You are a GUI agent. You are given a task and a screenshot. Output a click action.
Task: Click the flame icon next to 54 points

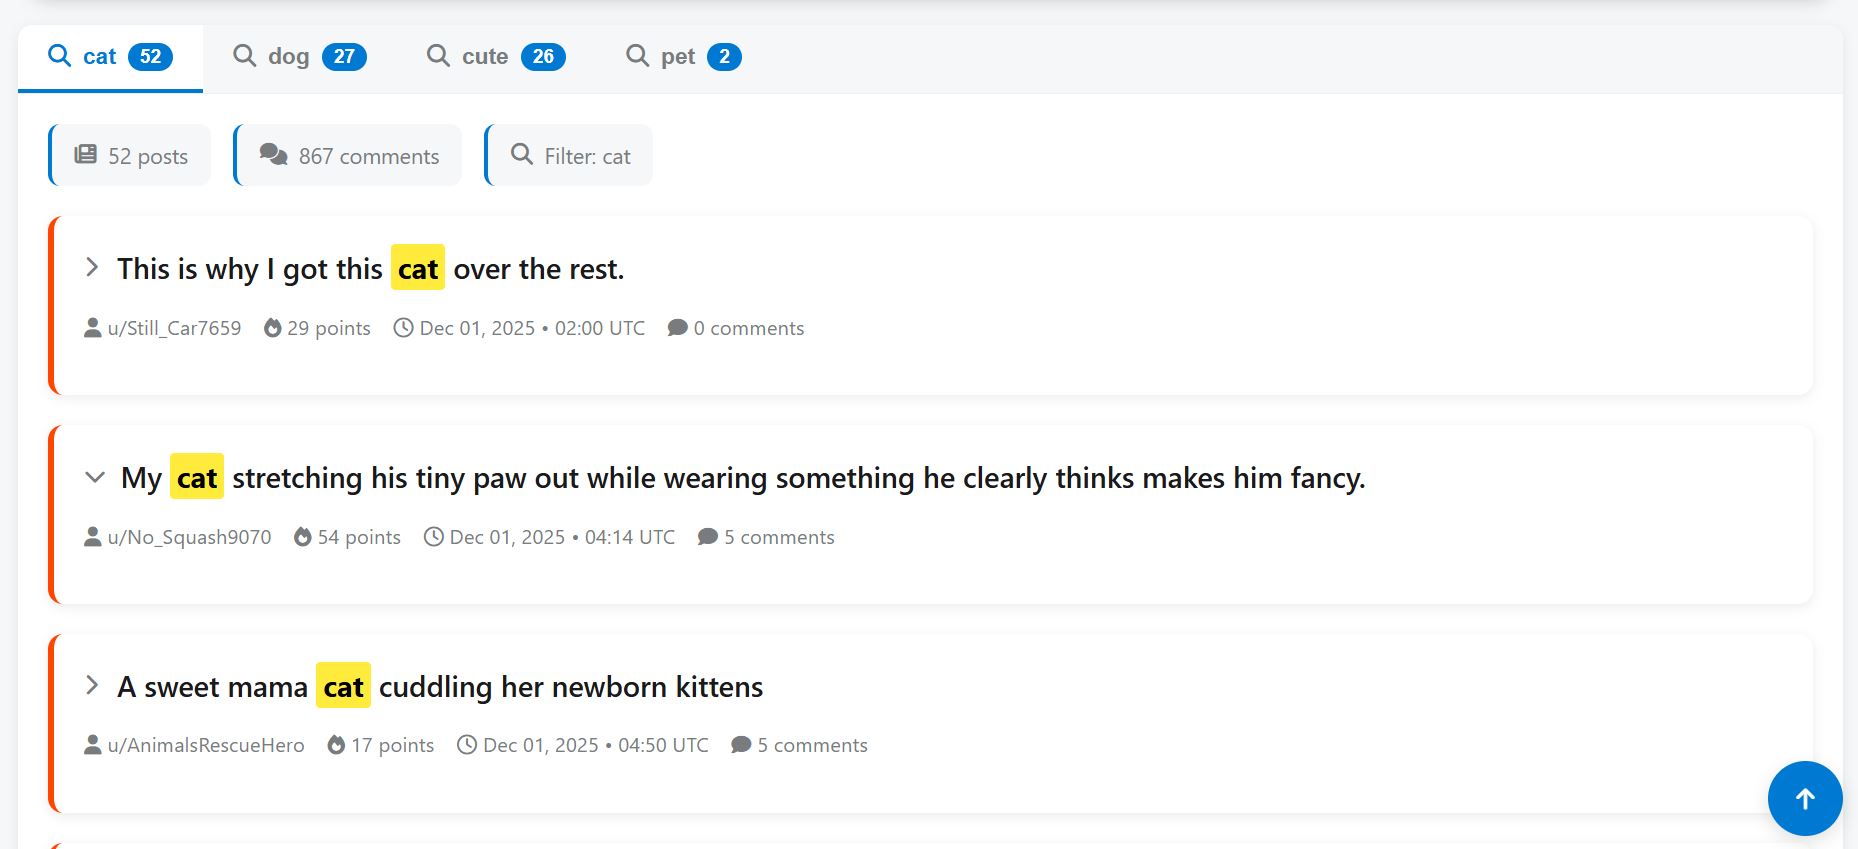click(303, 537)
